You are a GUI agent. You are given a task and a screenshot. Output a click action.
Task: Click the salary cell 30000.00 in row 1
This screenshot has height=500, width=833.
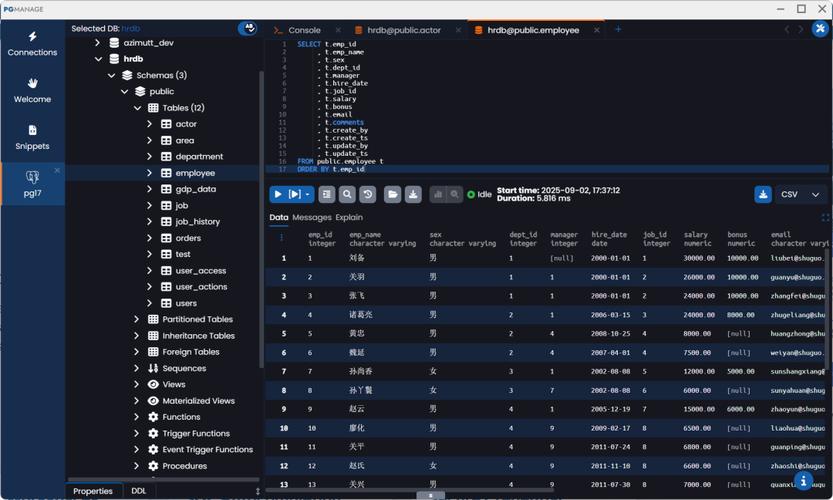[699, 258]
